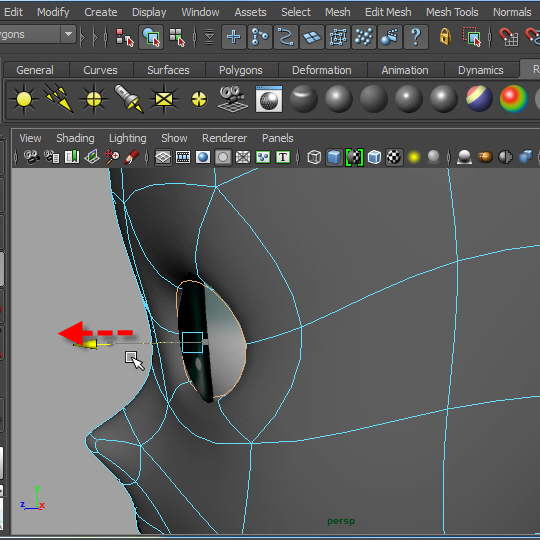Toggle wireframe on shaded icon

[x=374, y=158]
